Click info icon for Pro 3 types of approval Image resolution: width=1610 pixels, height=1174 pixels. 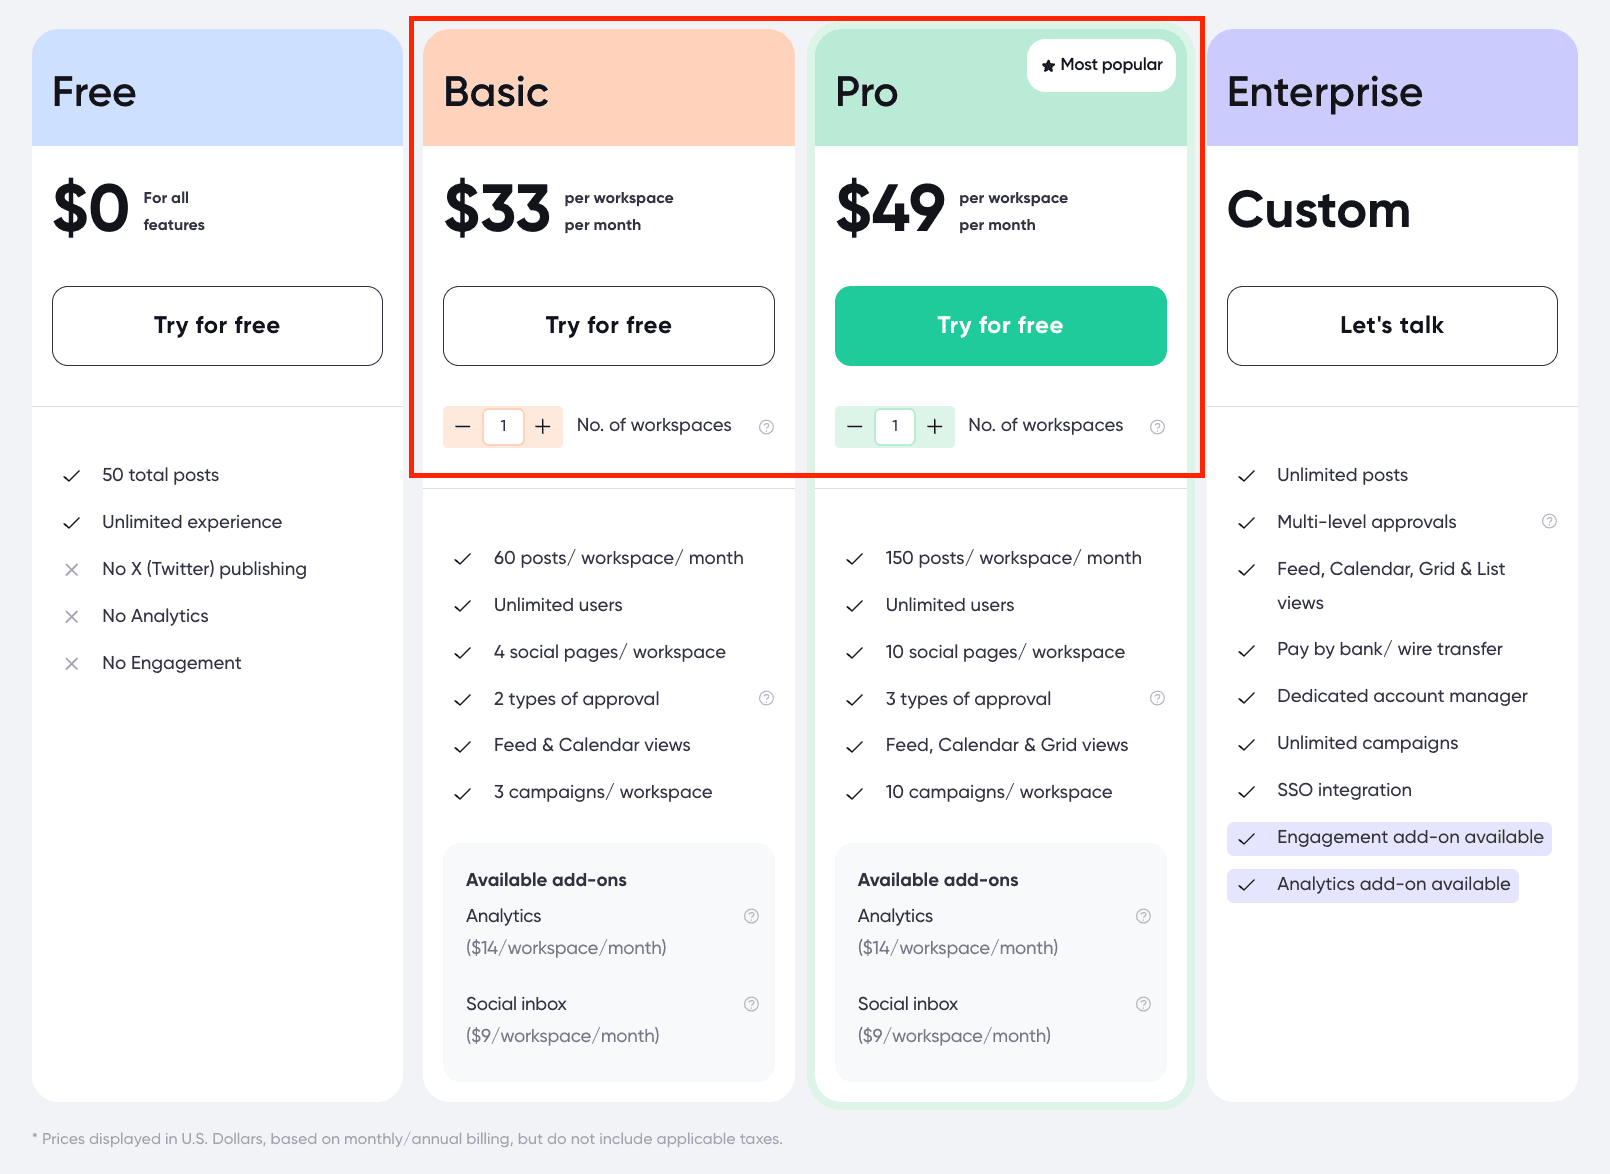pos(1157,698)
